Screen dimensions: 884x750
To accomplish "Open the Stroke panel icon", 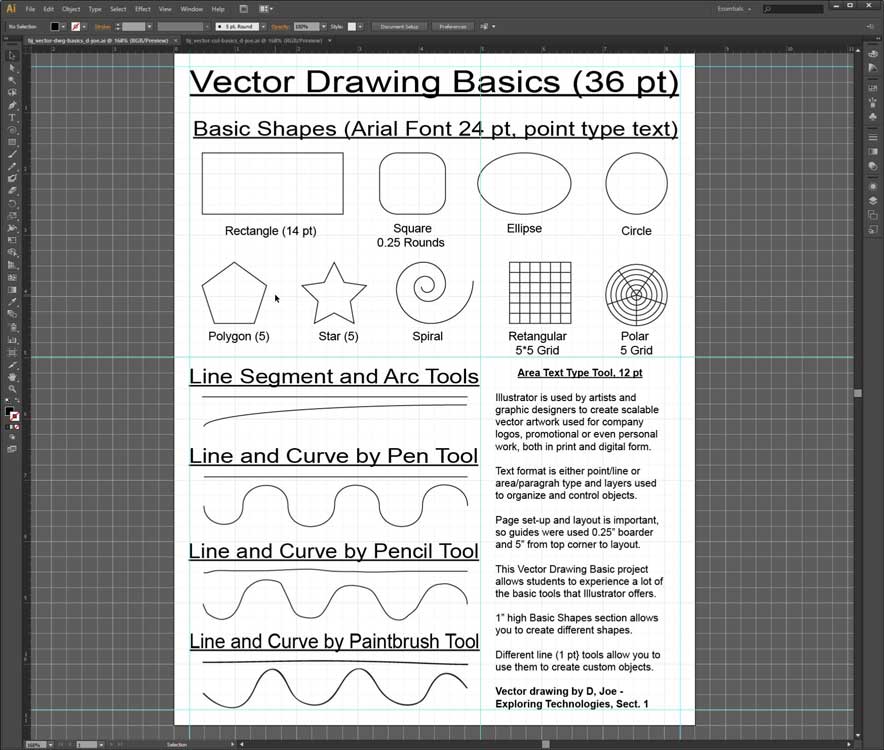I will click(872, 137).
